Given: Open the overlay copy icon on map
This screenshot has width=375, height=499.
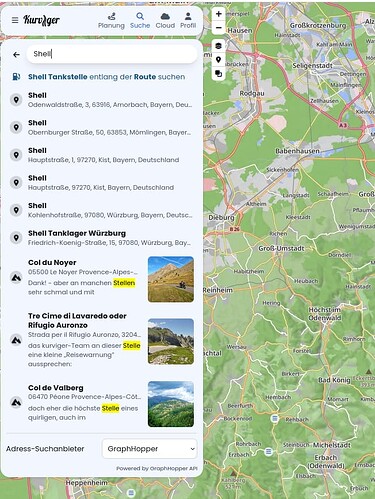Looking at the screenshot, I should 219,73.
